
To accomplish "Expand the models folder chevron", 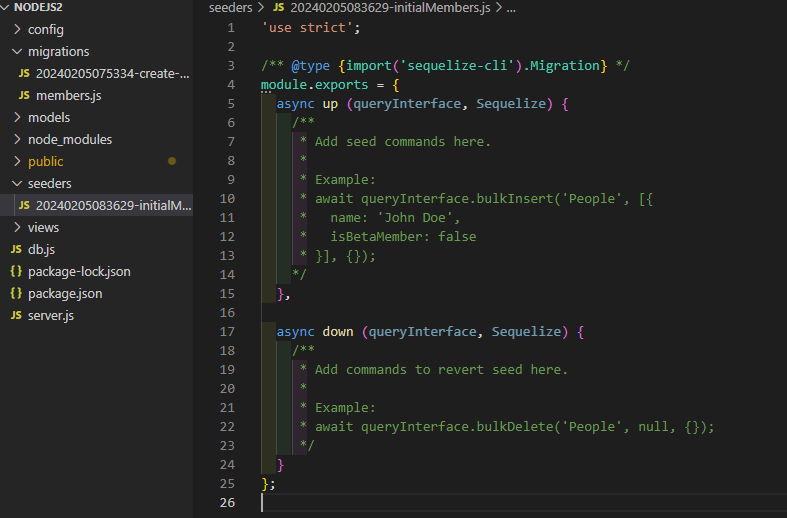I will coord(17,117).
